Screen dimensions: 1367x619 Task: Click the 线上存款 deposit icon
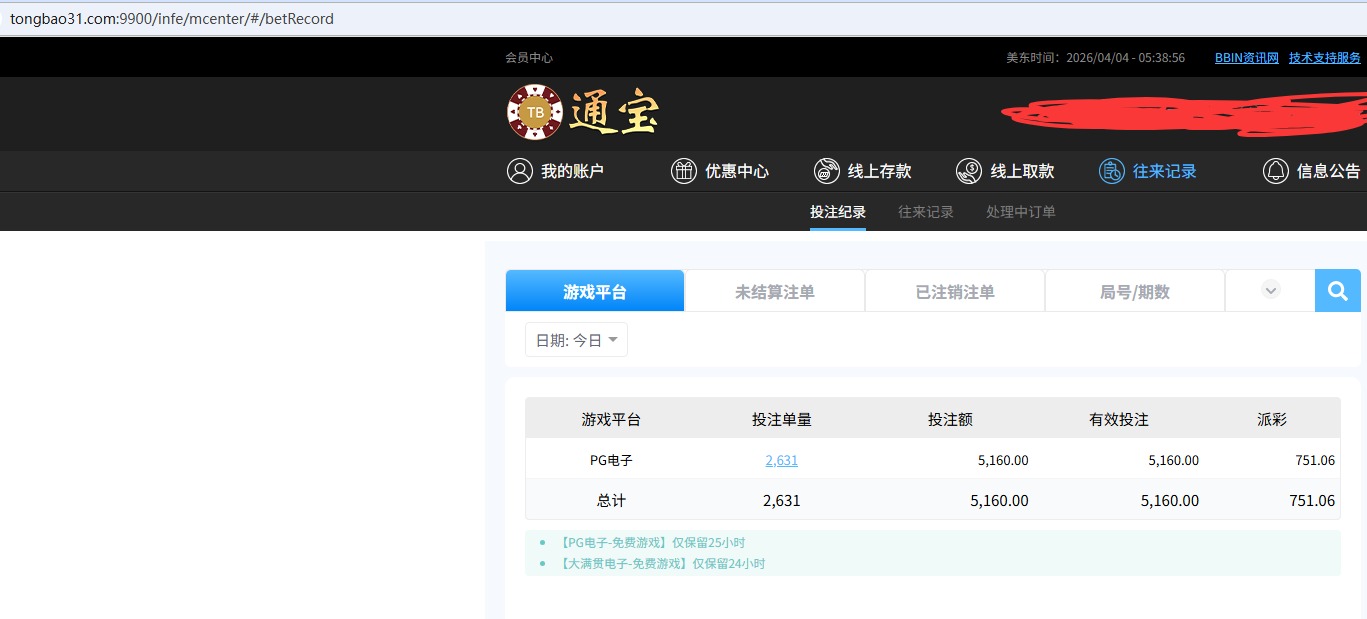tap(826, 171)
